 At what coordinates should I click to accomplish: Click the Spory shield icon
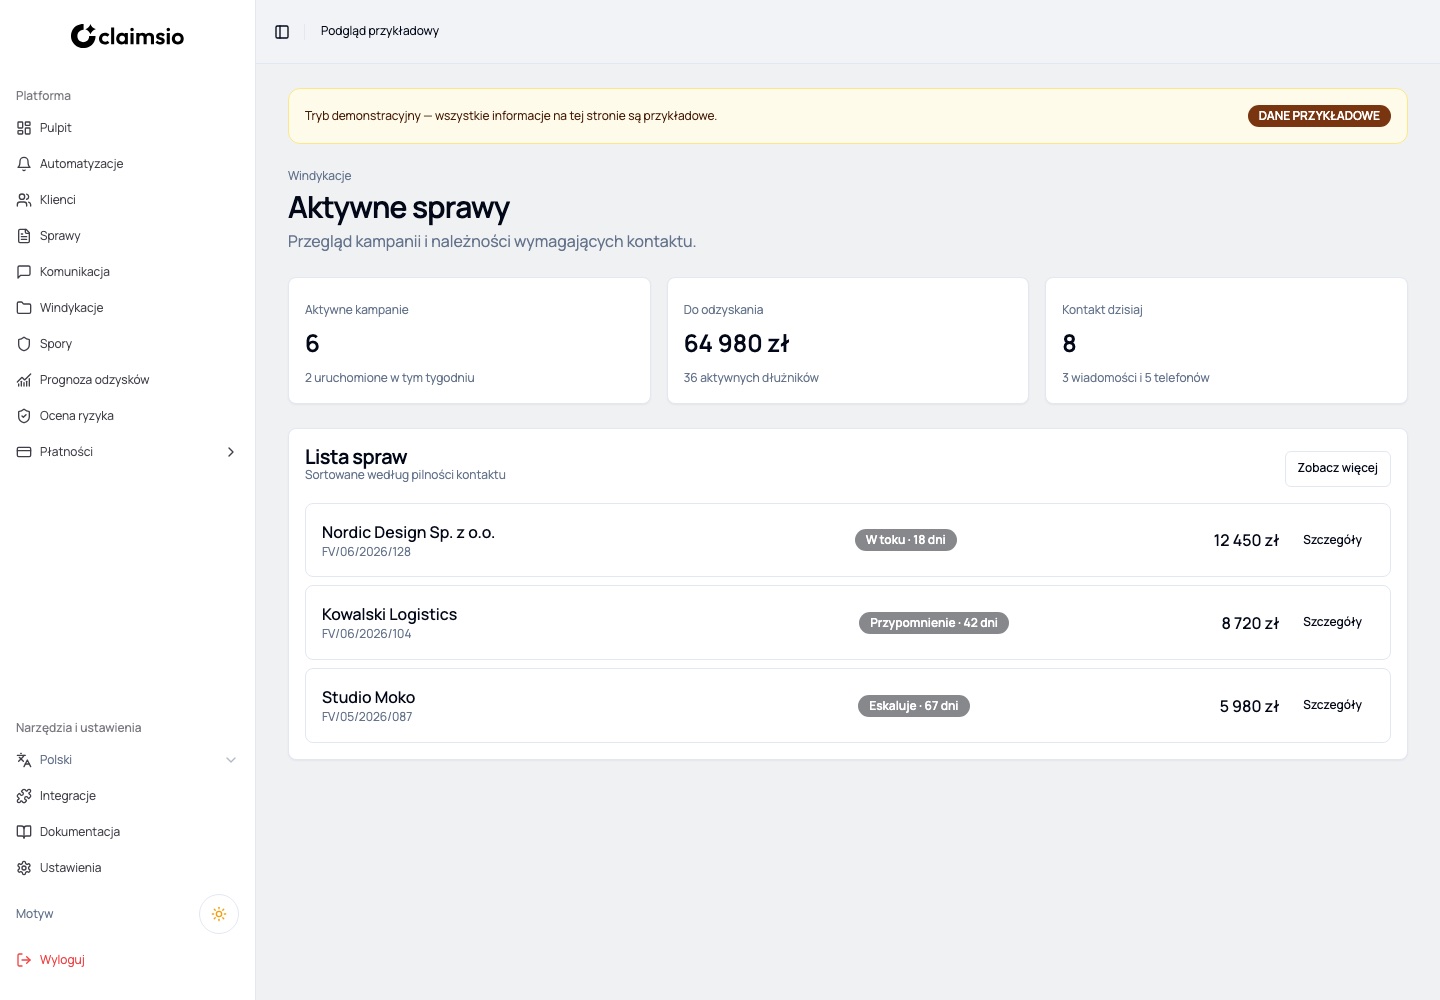(24, 344)
